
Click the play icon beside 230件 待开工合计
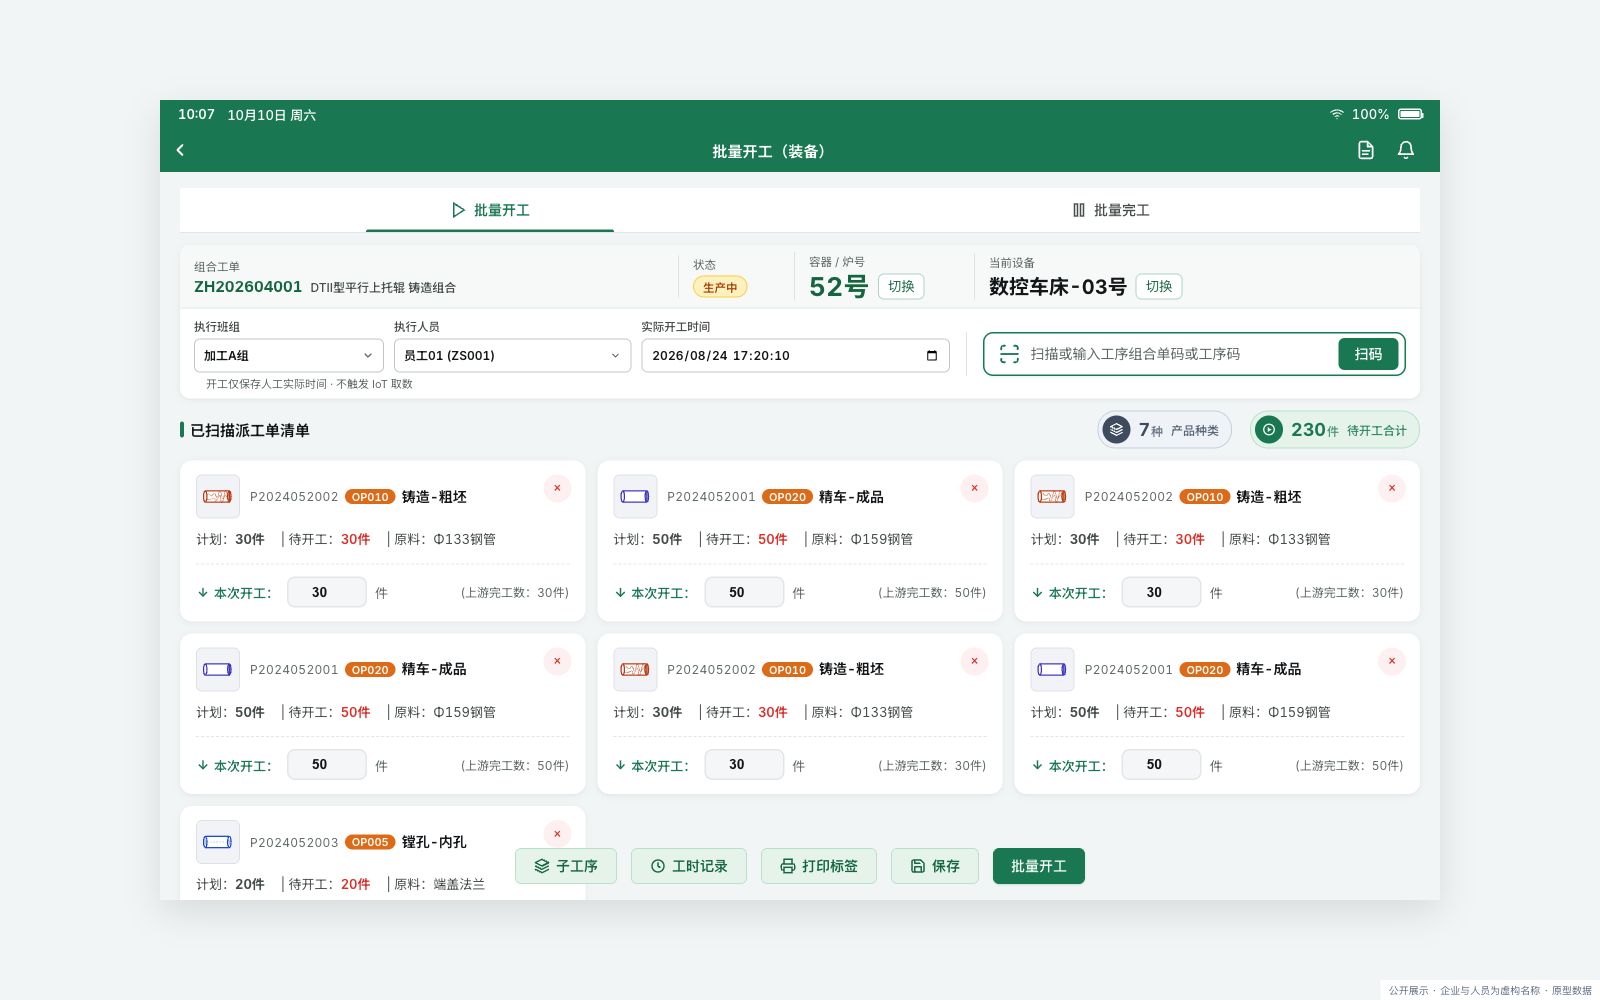1268,430
